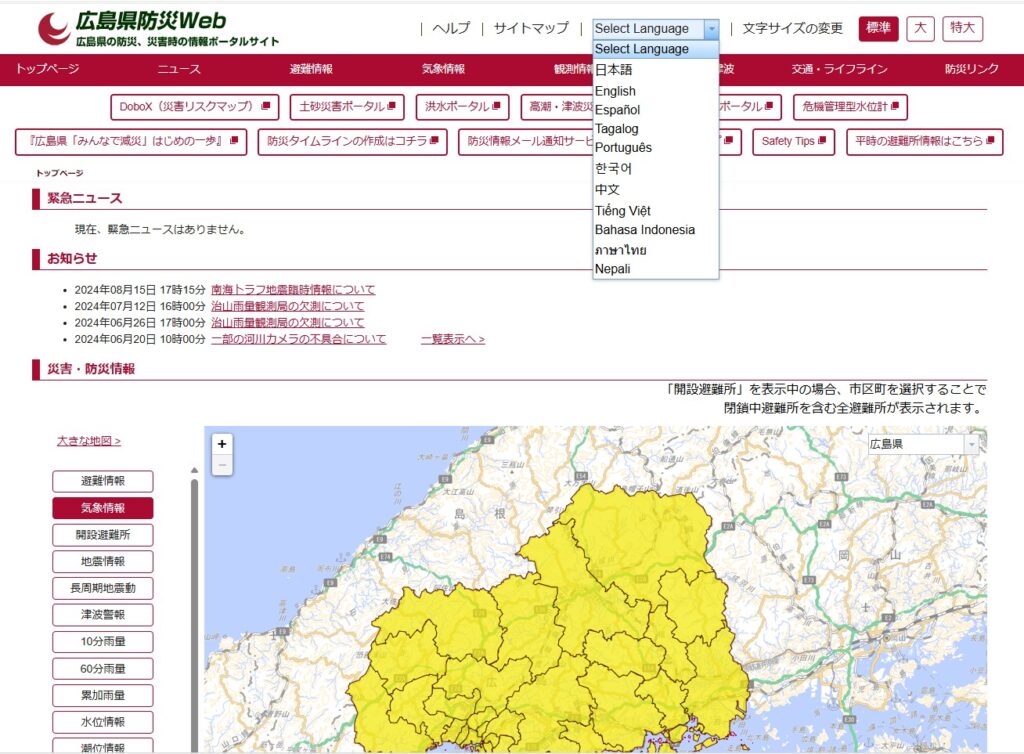Screen dimensions: 1024x754
Task: Choose English from the language list
Action: [x=615, y=91]
